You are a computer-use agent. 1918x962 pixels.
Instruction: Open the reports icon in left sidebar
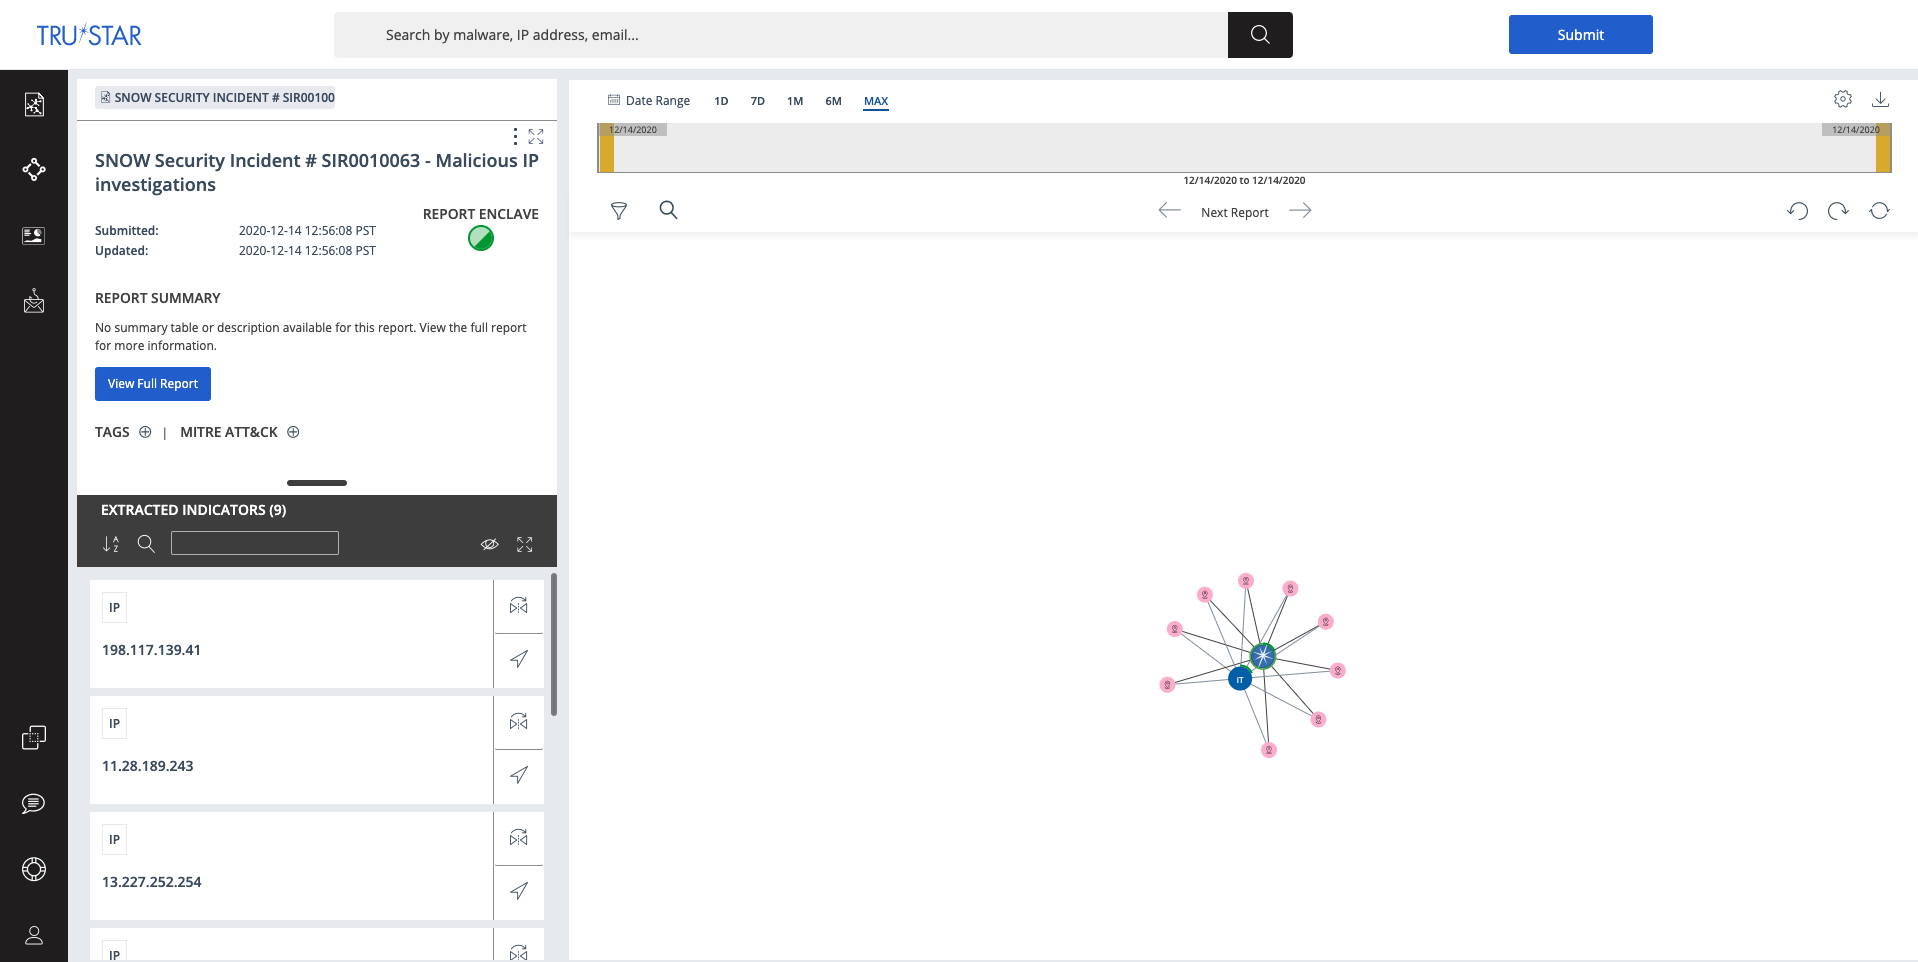click(34, 104)
